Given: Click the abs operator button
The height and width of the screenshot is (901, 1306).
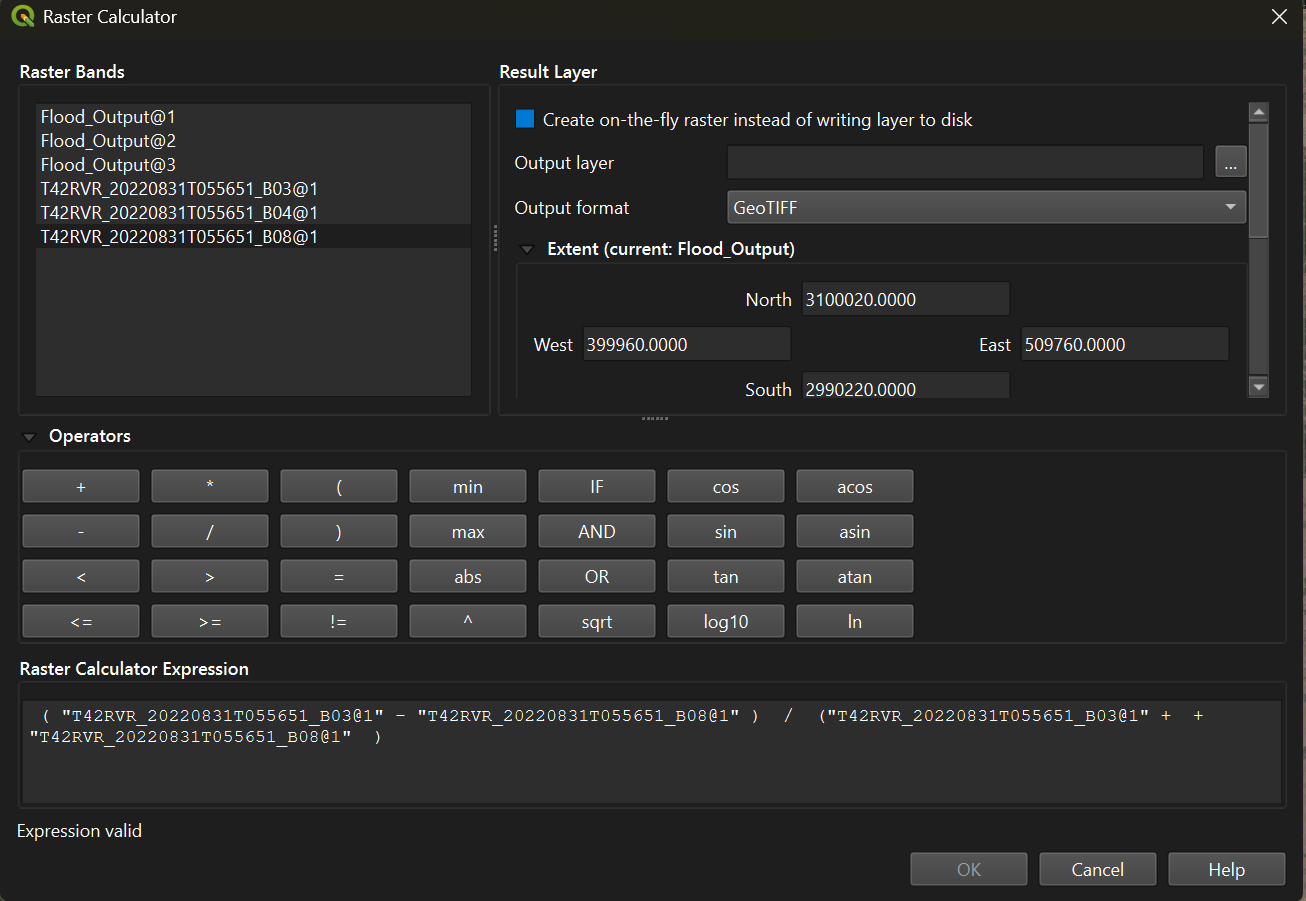Looking at the screenshot, I should [468, 577].
